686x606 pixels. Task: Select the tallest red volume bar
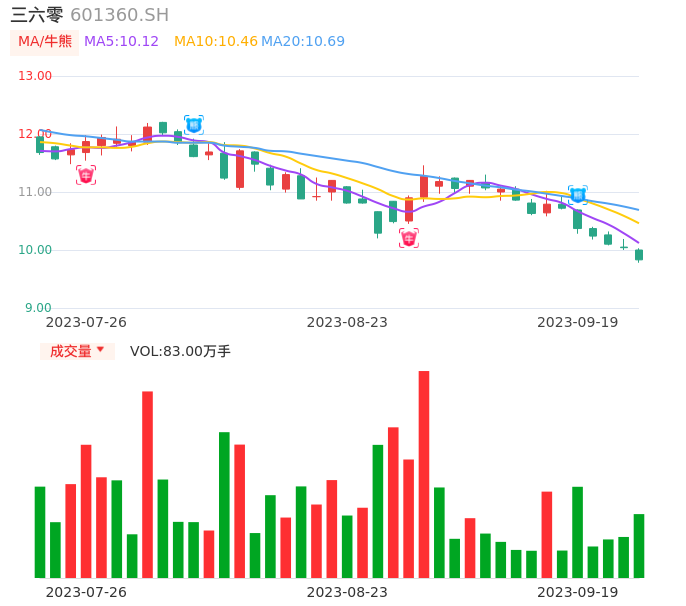coord(424,474)
